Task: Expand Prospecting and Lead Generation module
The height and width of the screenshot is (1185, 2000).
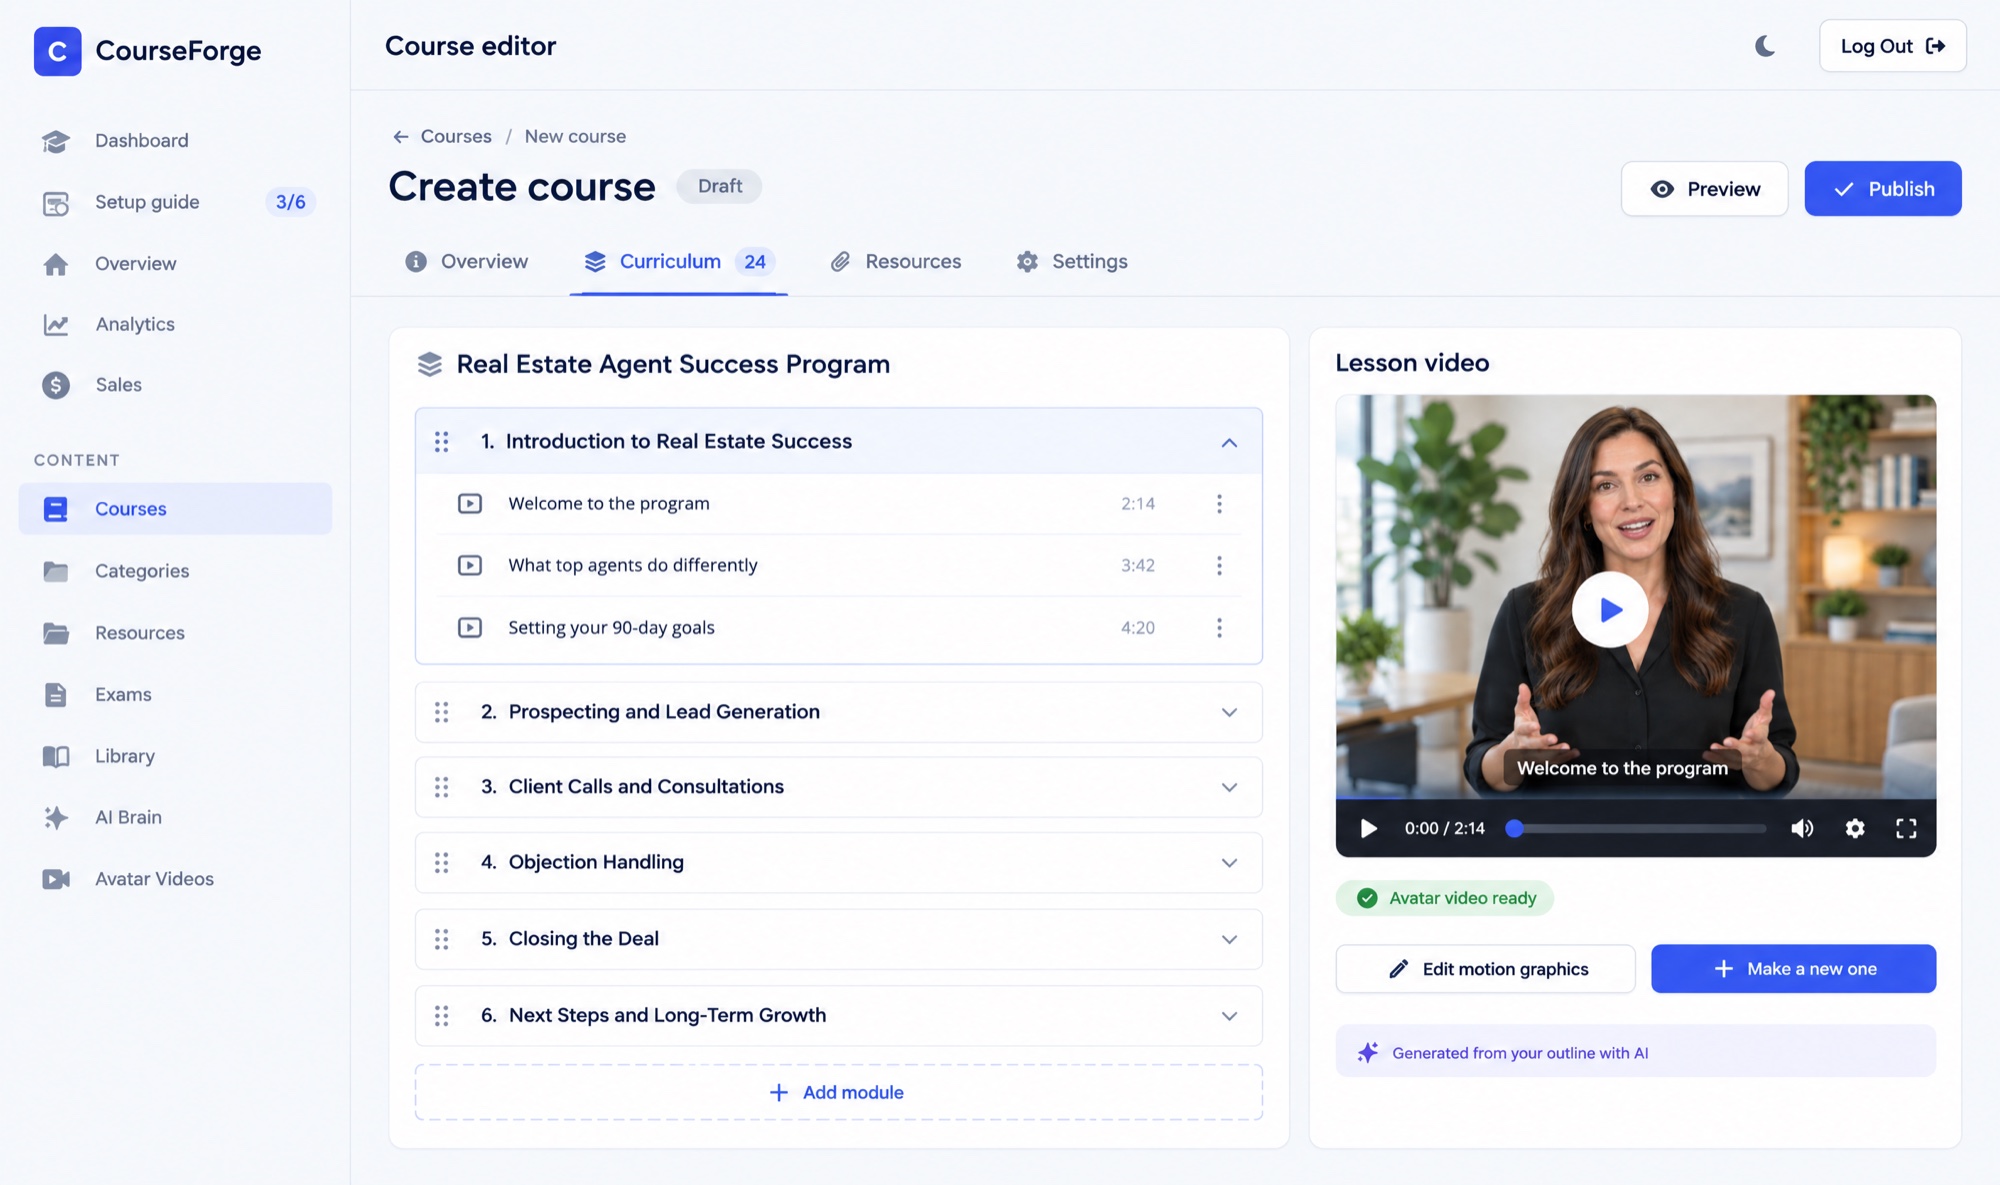Action: [x=1229, y=712]
